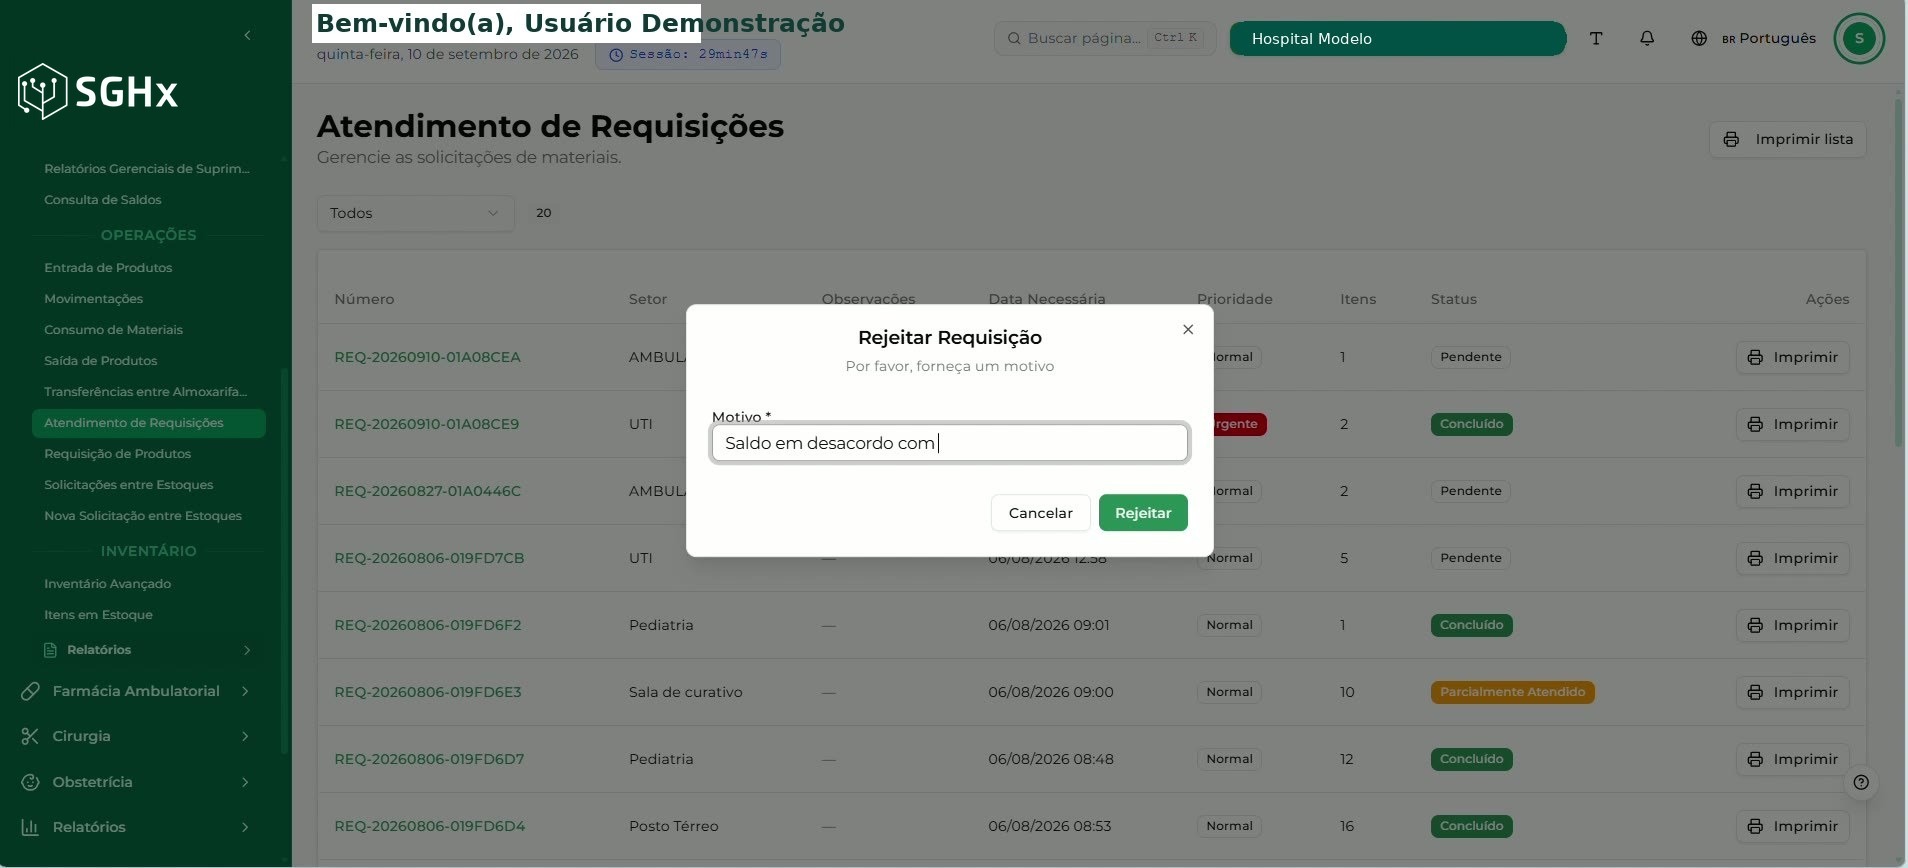Collapse the sidebar with the chevron
The image size is (1908, 868).
tap(247, 36)
